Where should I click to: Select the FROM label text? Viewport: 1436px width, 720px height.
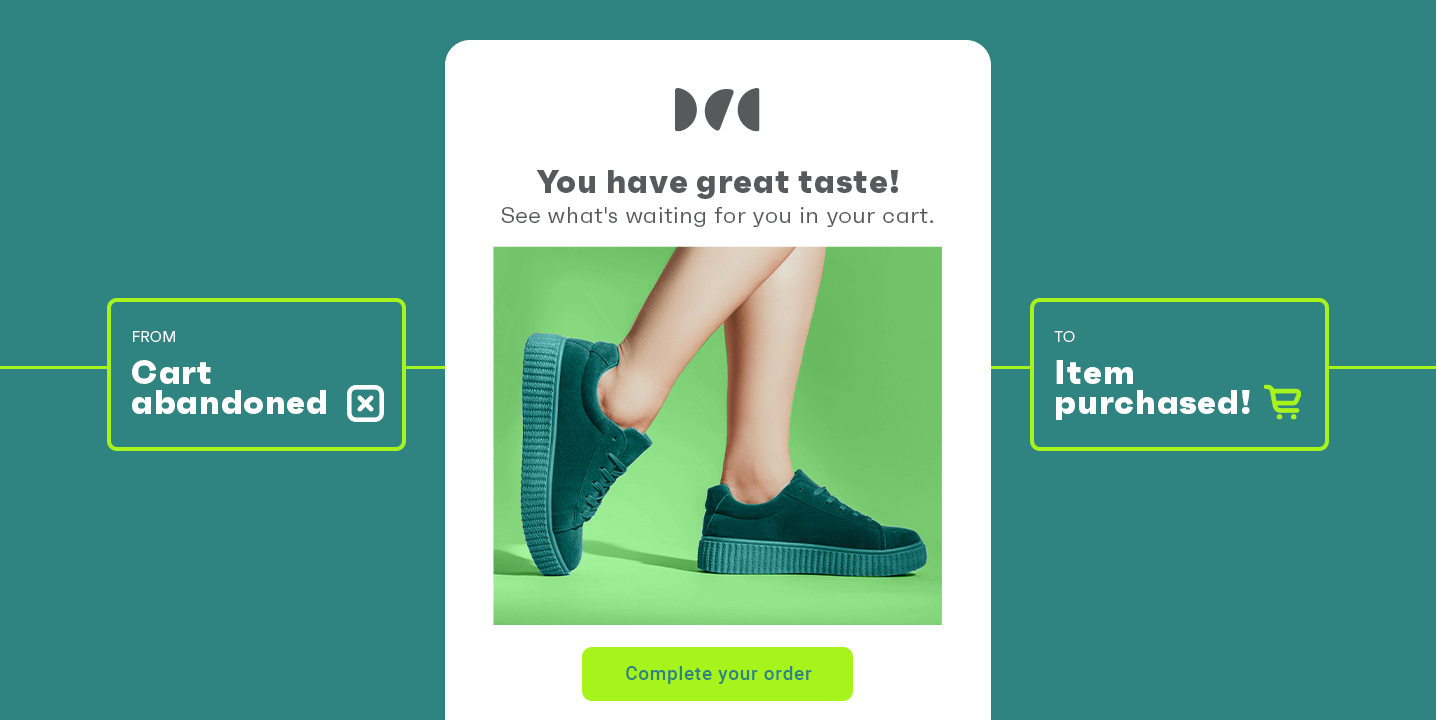coord(154,337)
